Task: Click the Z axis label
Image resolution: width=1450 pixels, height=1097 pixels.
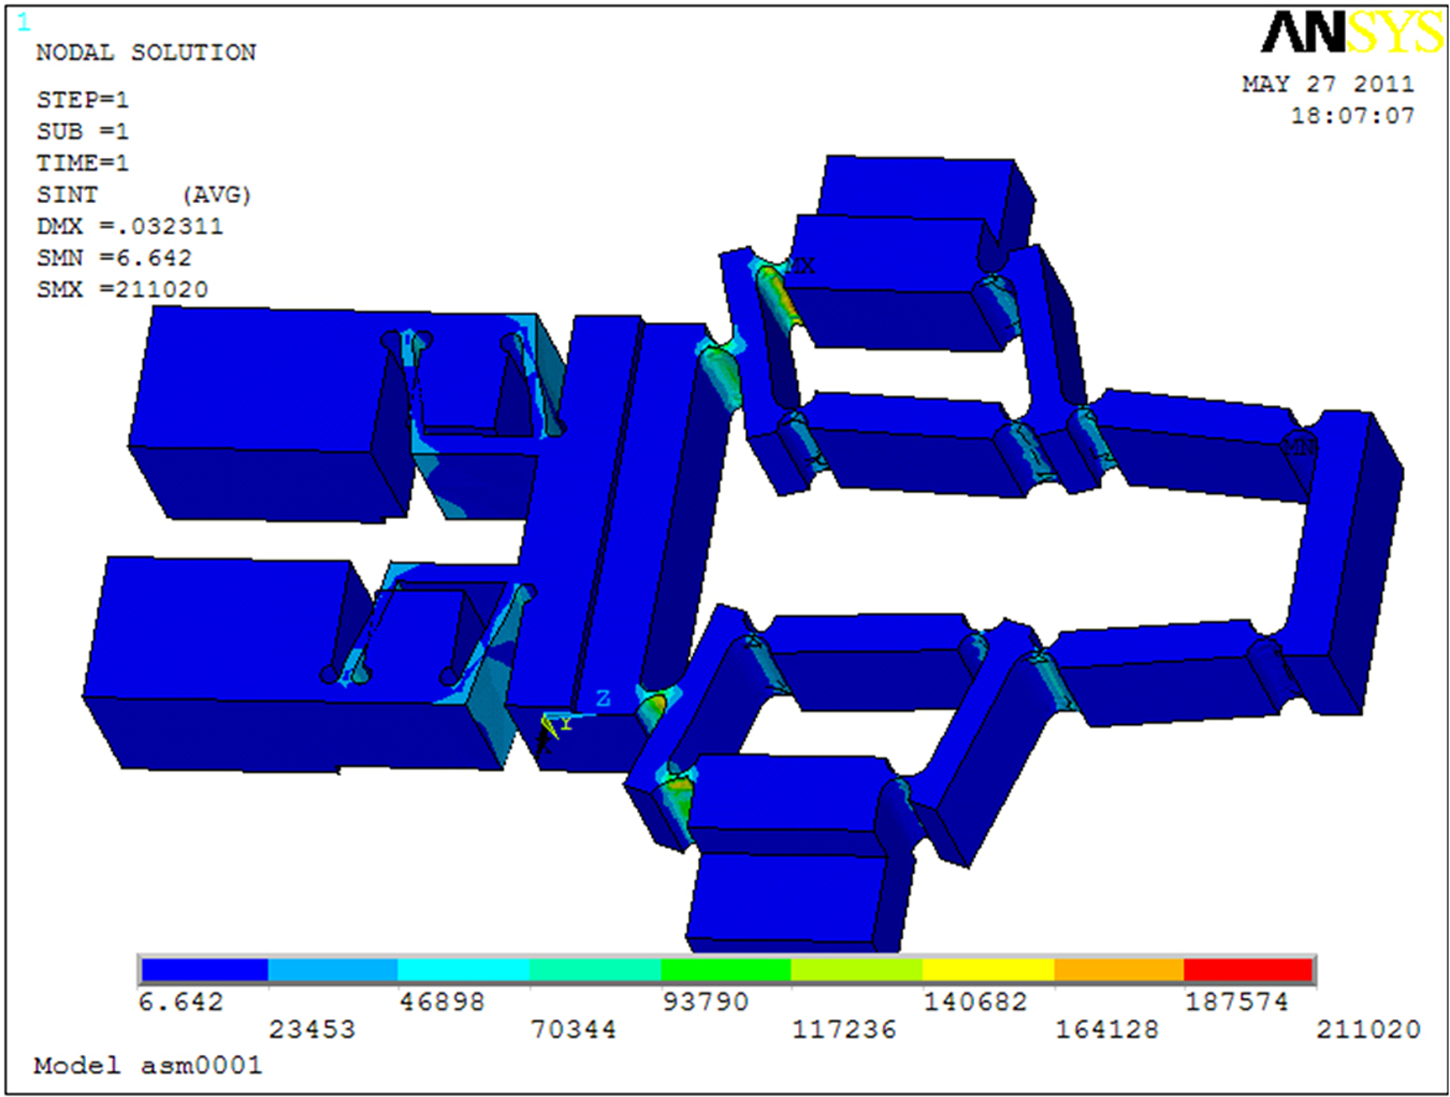Action: tap(603, 698)
